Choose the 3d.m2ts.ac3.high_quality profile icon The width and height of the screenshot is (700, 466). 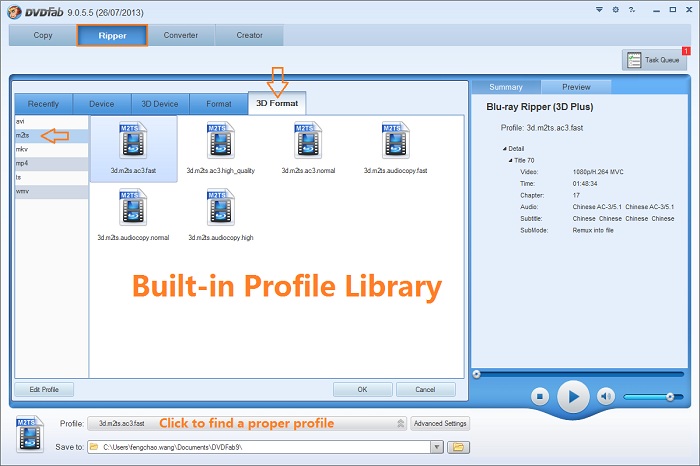tap(221, 141)
